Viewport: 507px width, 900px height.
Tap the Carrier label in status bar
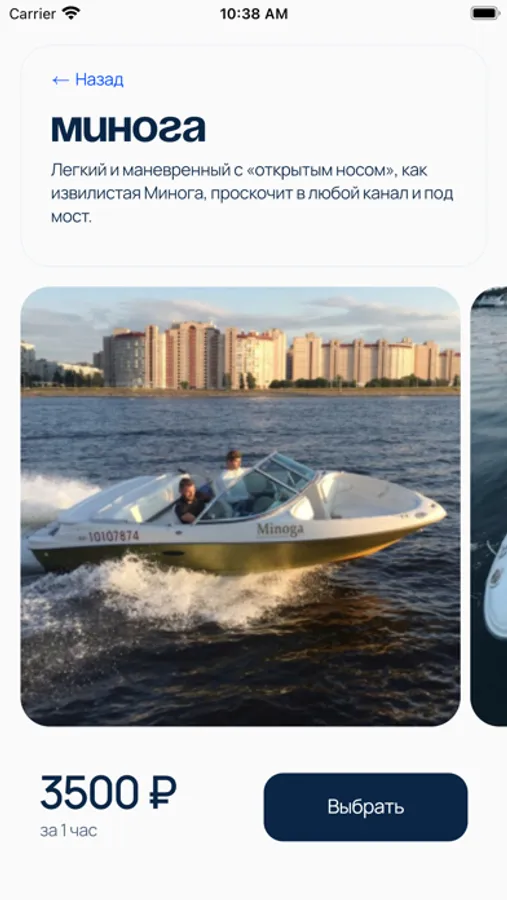(32, 14)
